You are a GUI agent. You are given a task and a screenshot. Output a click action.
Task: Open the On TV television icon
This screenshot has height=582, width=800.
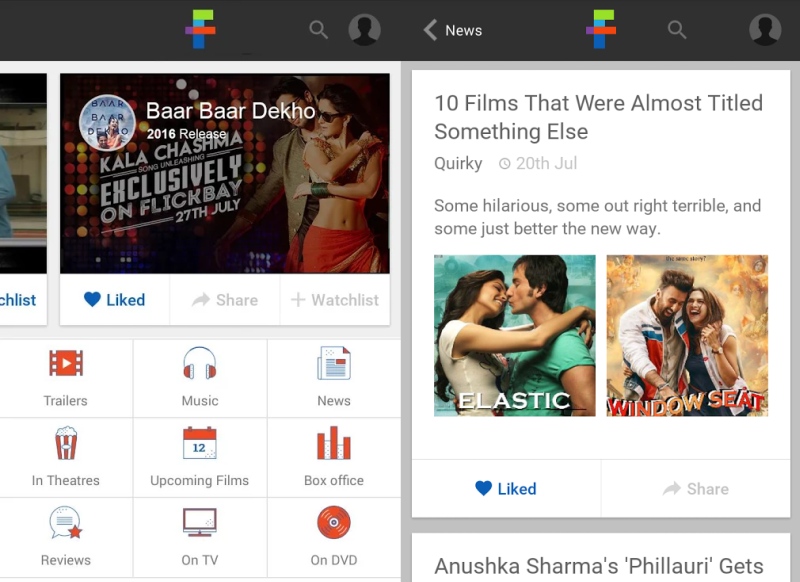[199, 522]
